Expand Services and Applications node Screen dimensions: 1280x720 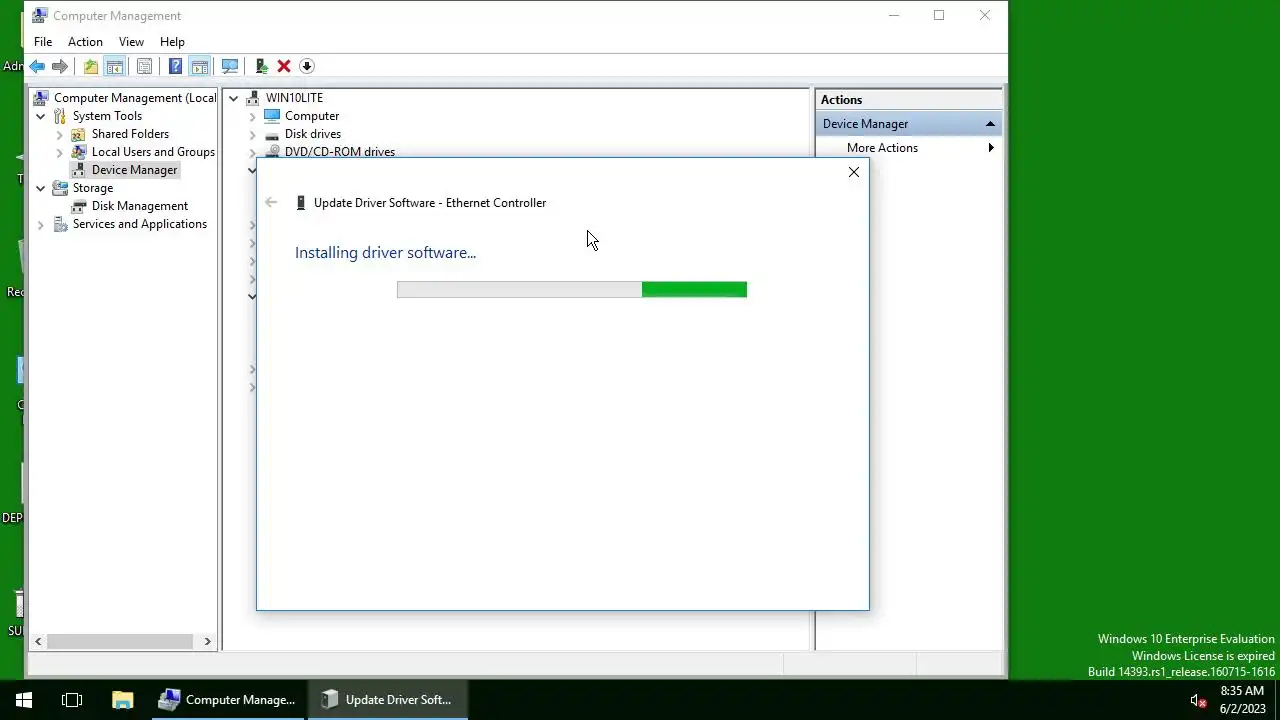pos(41,224)
